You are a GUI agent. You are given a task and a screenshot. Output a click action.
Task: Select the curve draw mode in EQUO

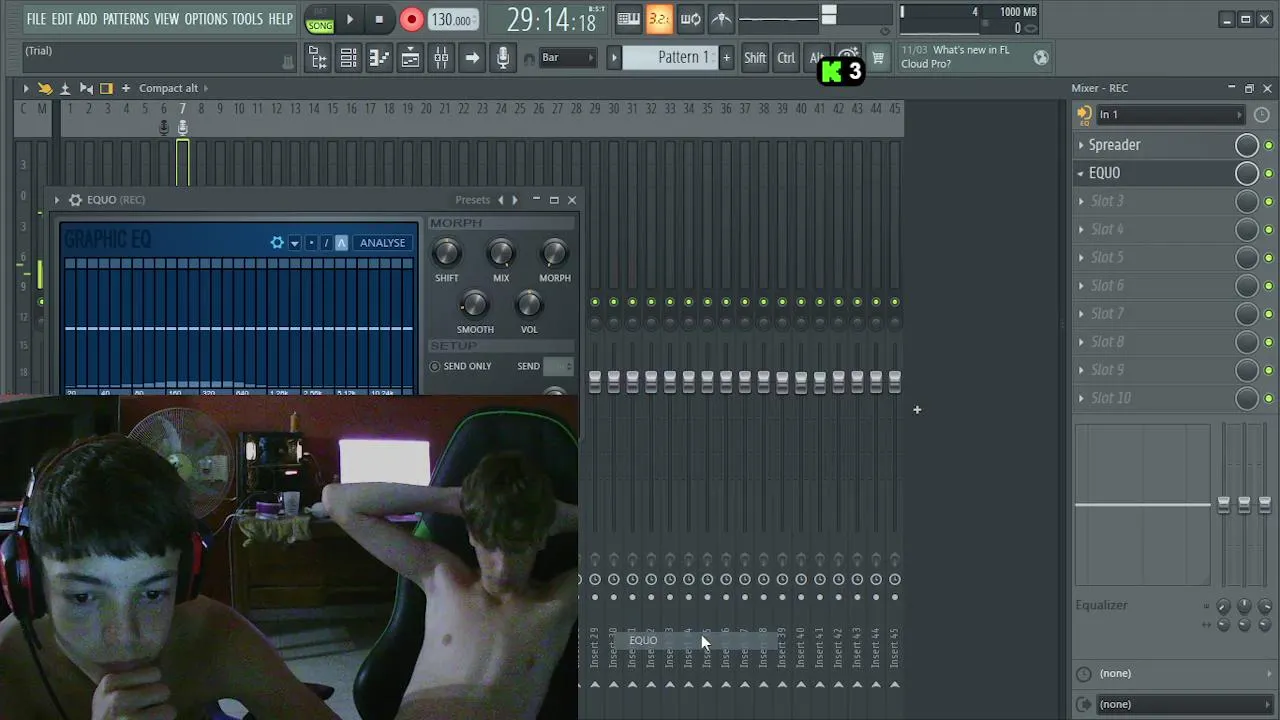point(341,243)
